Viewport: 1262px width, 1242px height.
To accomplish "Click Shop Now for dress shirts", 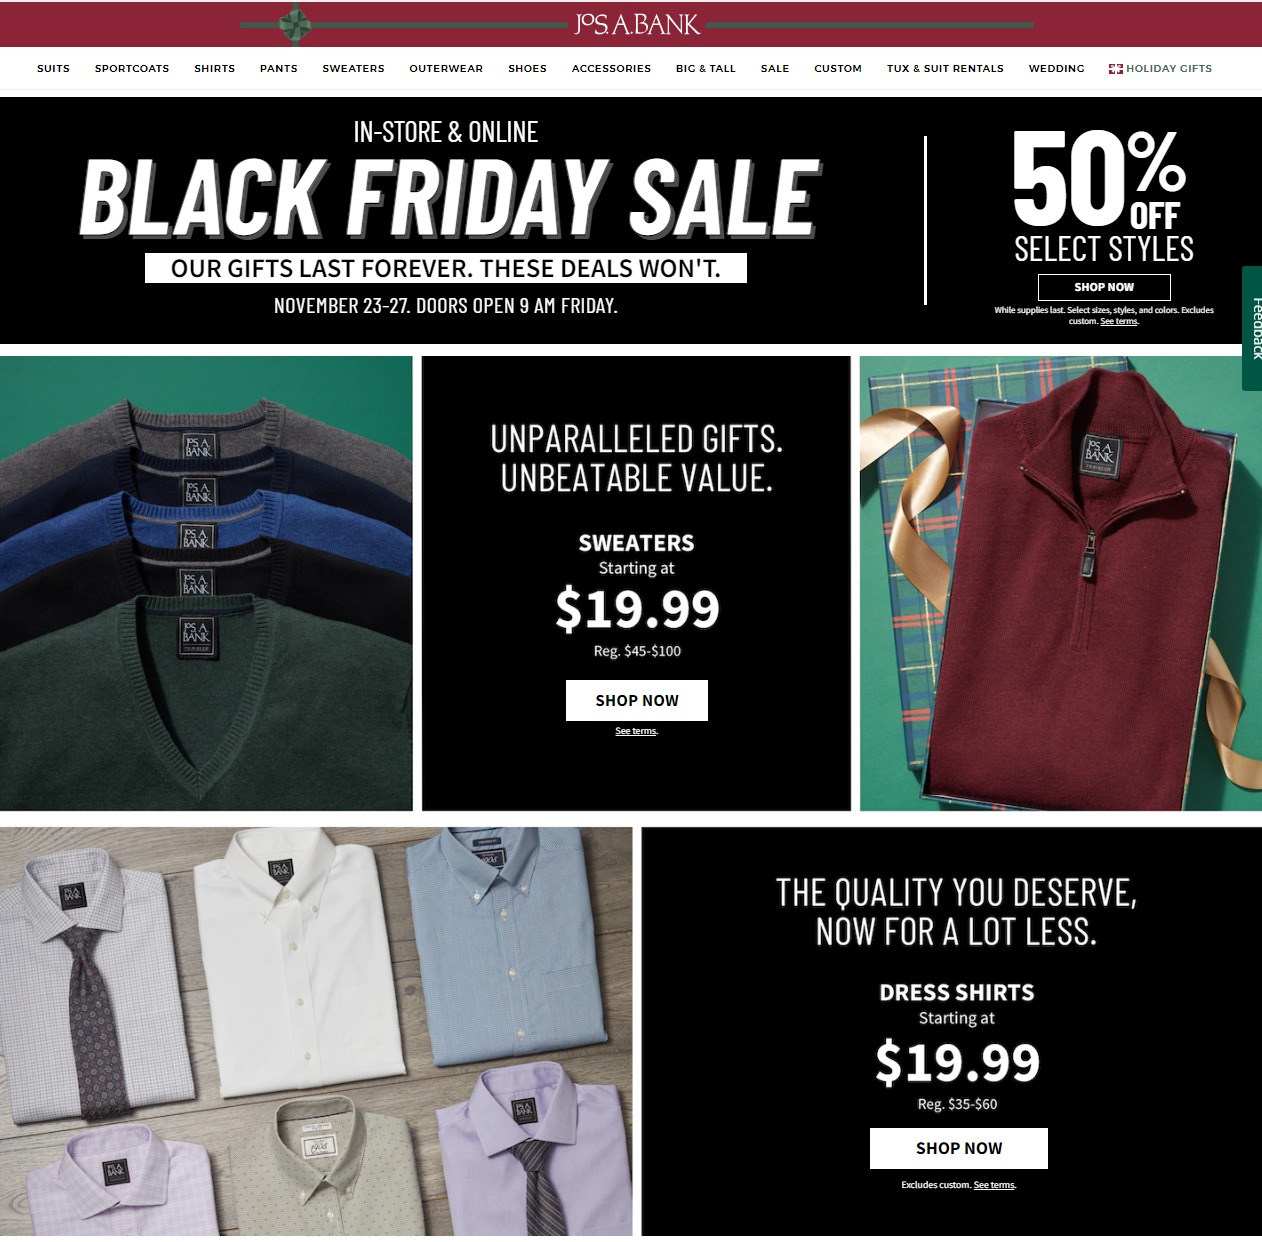I will (959, 1148).
